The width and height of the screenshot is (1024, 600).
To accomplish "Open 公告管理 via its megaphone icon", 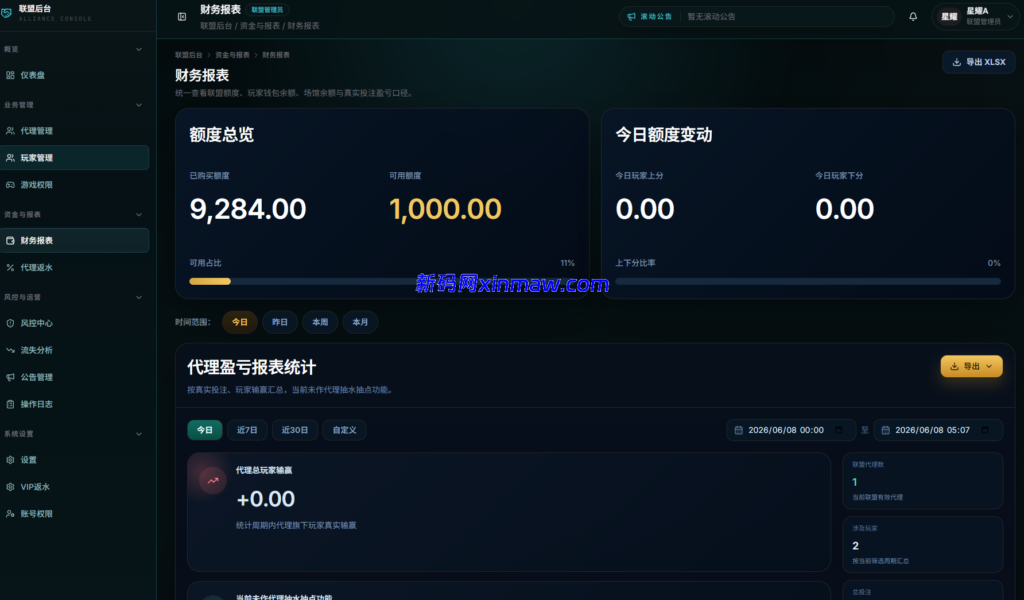I will tap(10, 377).
